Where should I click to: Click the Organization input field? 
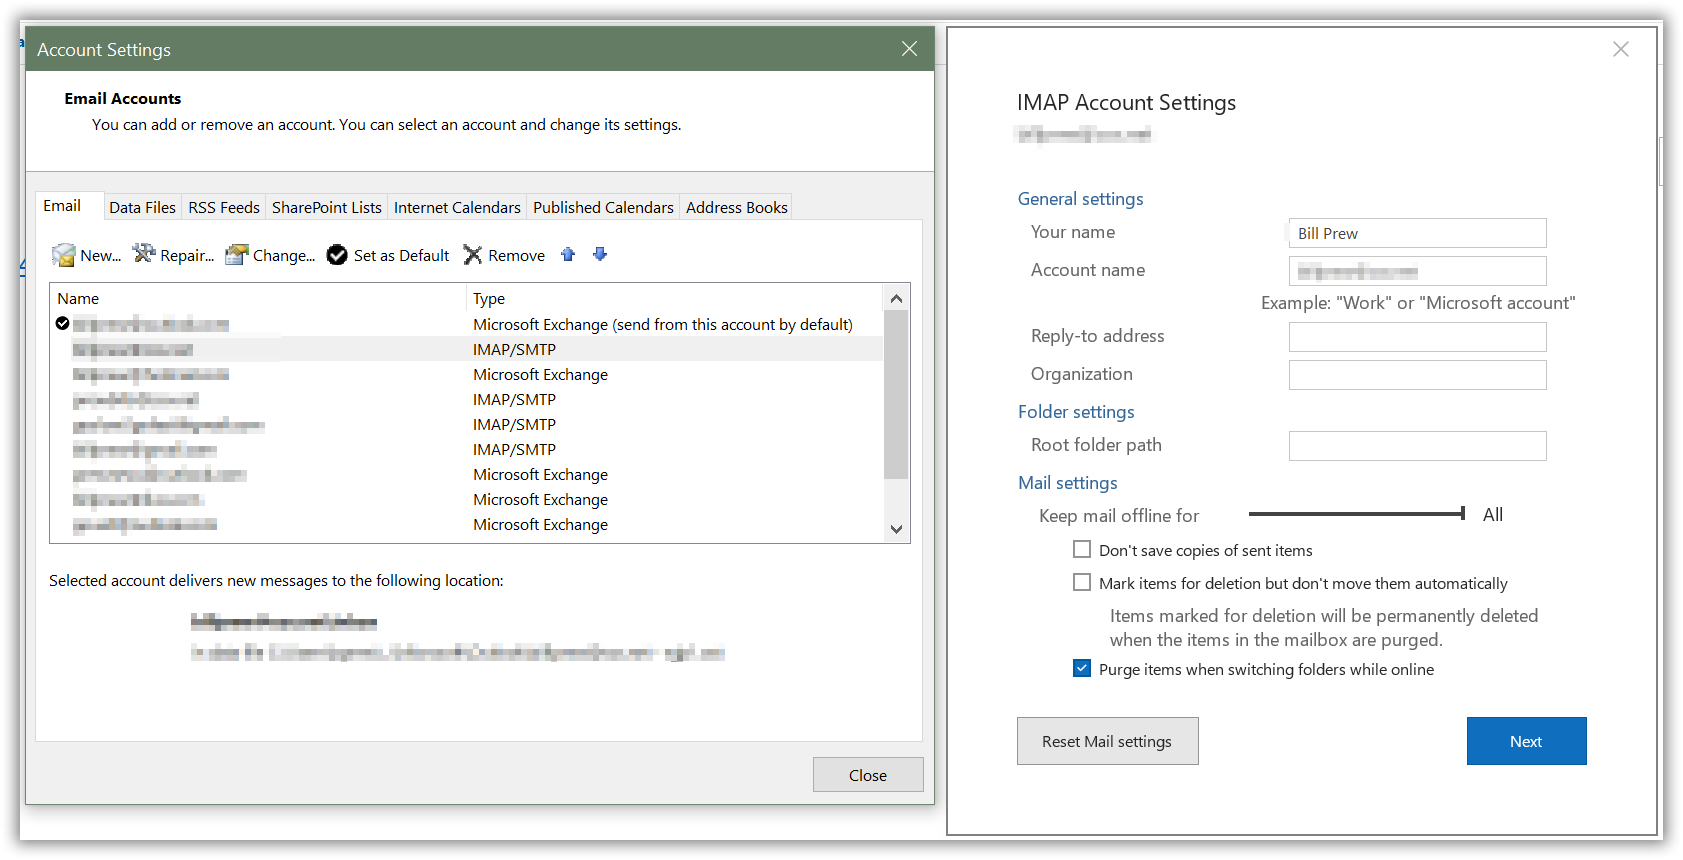tap(1417, 375)
